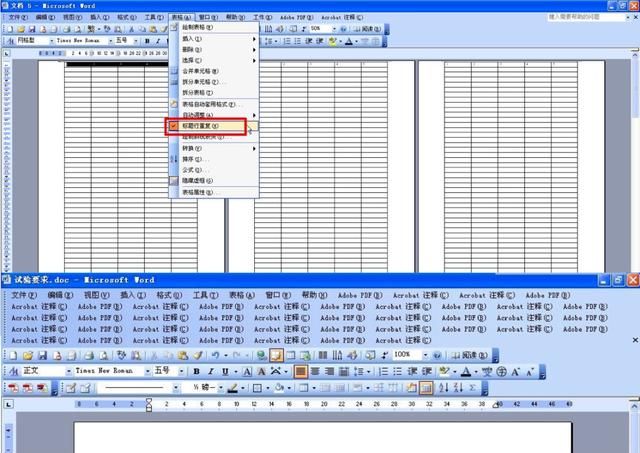Image resolution: width=640 pixels, height=453 pixels.
Task: Open 视图 menu in the 试验要求.doc window
Action: point(97,295)
